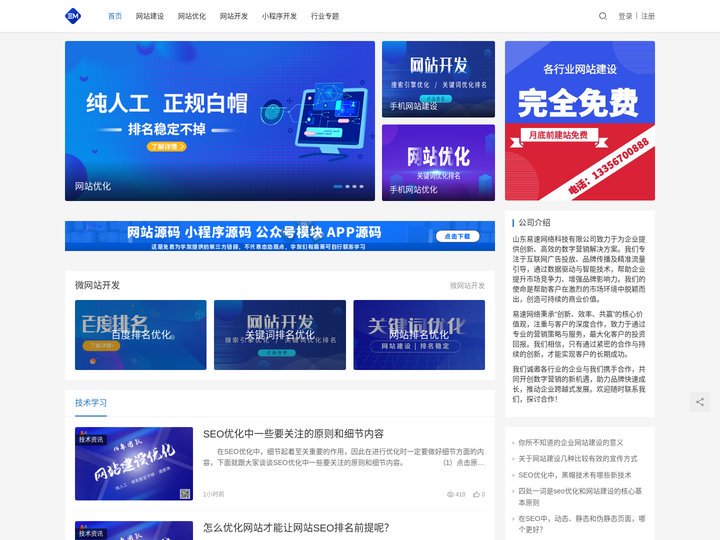
Task: Click the floating share icon
Action: pyautogui.click(x=700, y=402)
